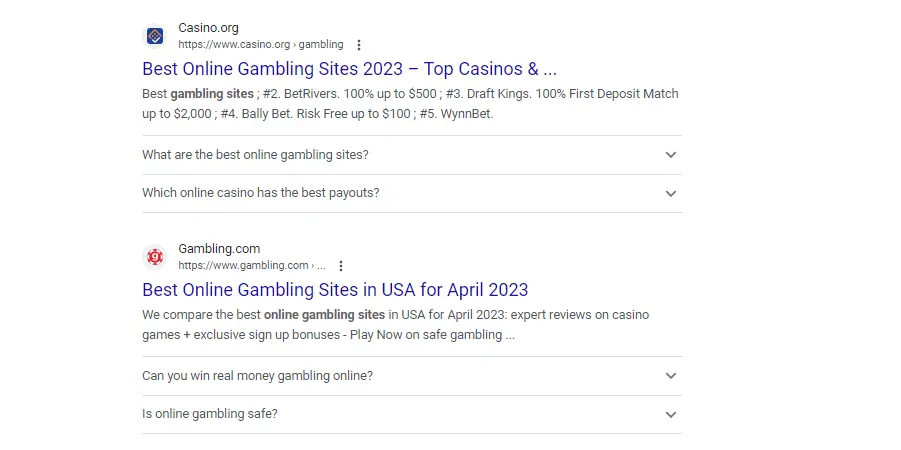The image size is (901, 450).
Task: Click the https://www.casino.org › gambling URL
Action: (261, 45)
